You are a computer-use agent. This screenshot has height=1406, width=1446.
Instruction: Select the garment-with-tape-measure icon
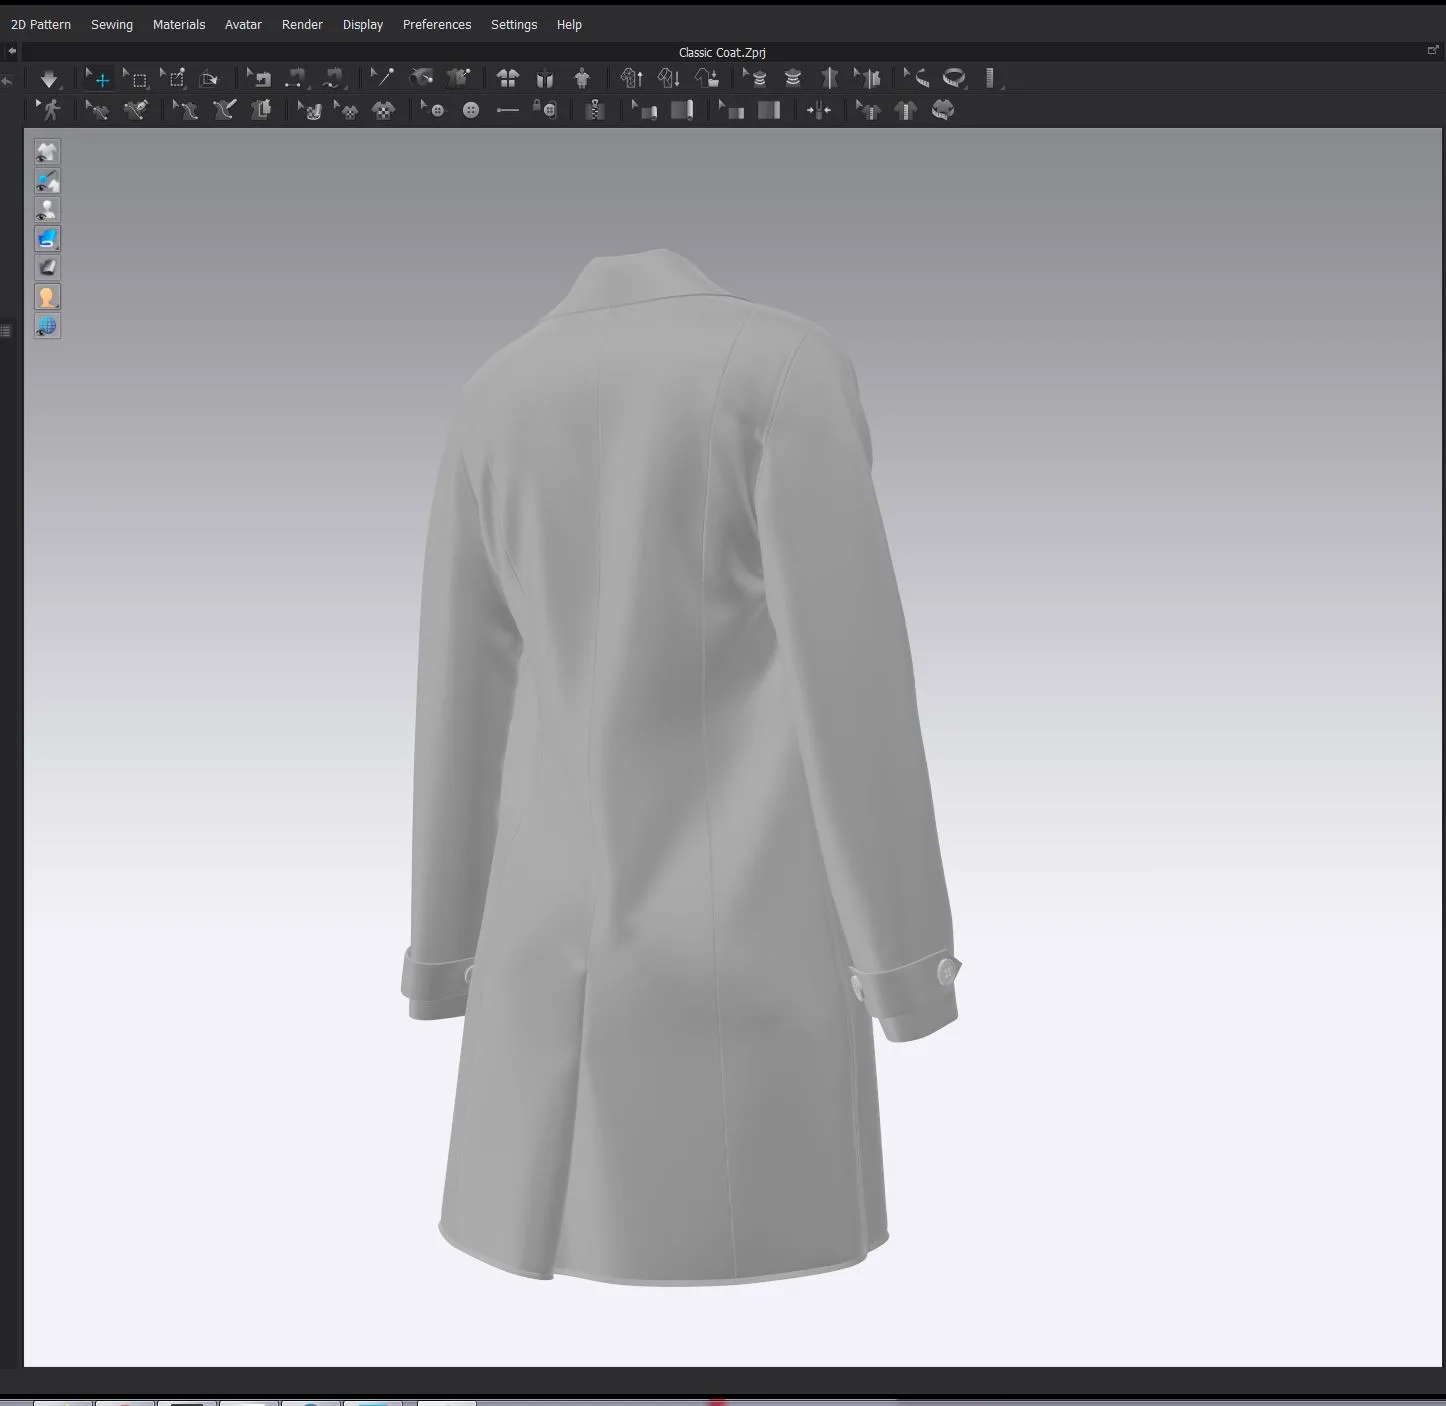943,110
